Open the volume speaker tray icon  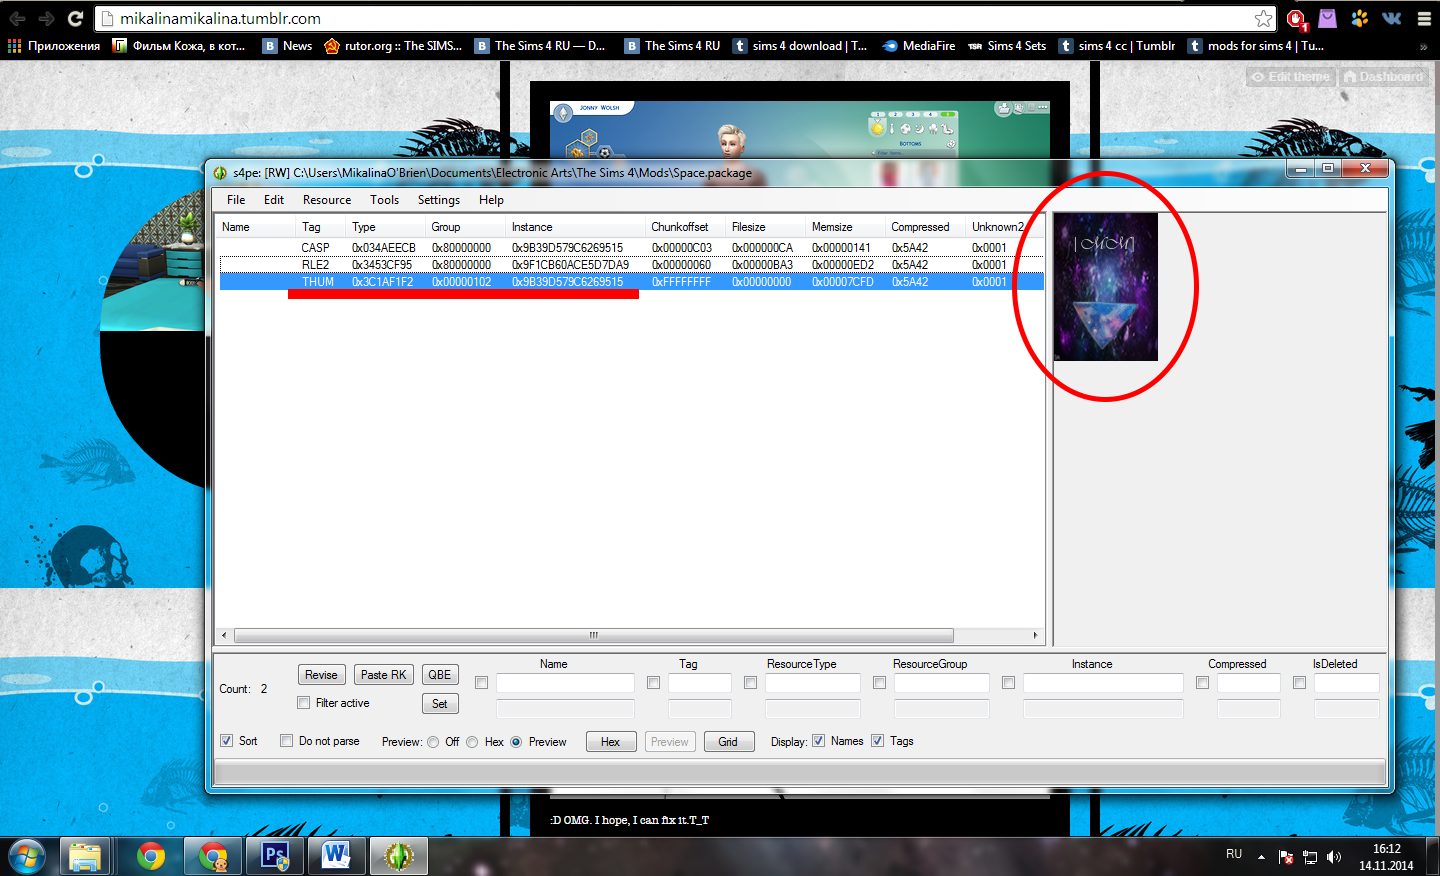[x=1334, y=857]
